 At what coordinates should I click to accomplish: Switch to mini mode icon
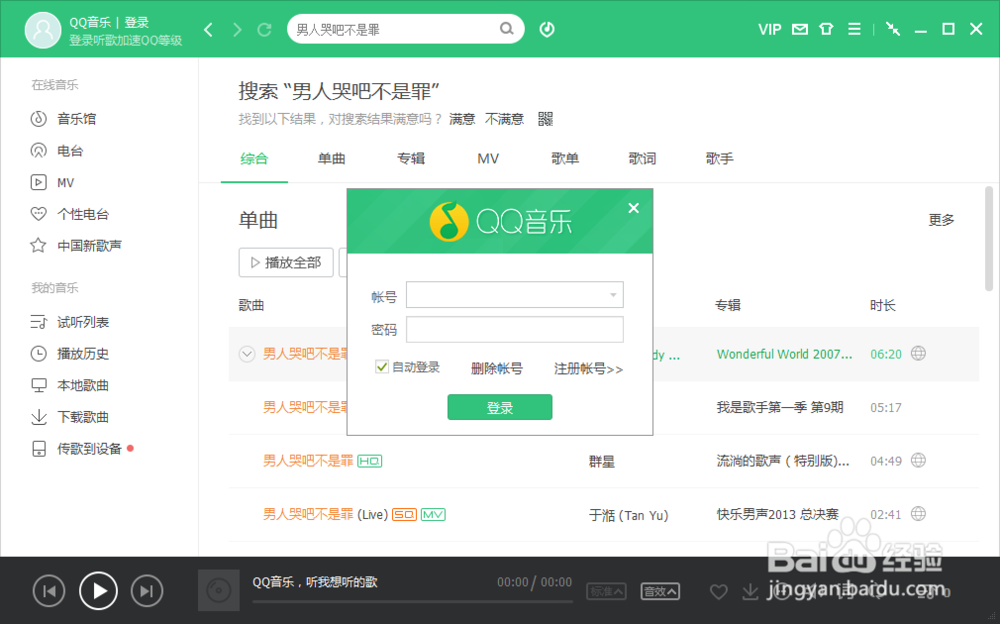coord(893,29)
